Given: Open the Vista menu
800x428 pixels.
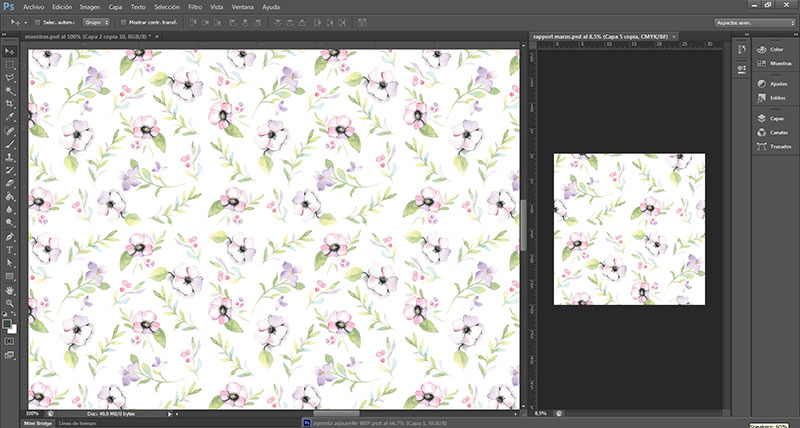Looking at the screenshot, I should (x=216, y=7).
